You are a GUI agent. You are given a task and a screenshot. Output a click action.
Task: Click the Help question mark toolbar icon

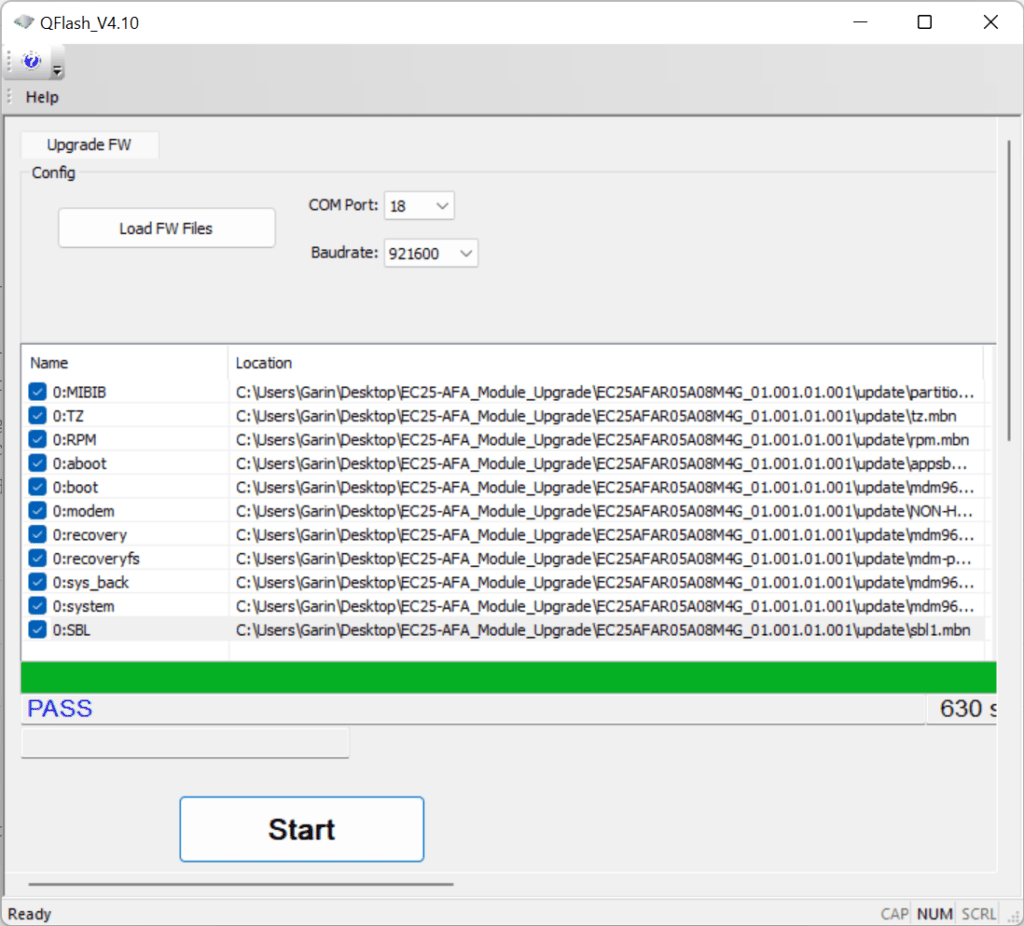(x=33, y=61)
